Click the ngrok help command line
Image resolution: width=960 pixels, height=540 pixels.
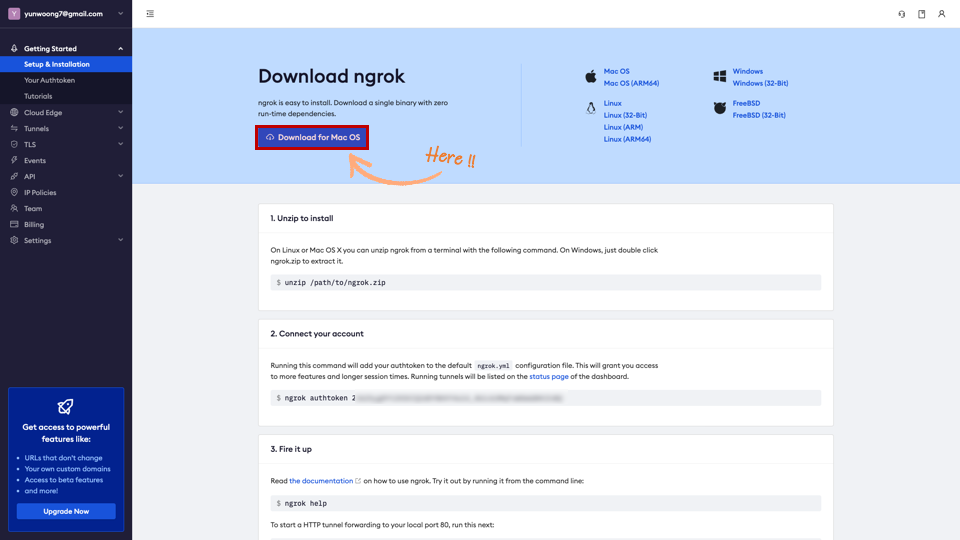tap(546, 503)
